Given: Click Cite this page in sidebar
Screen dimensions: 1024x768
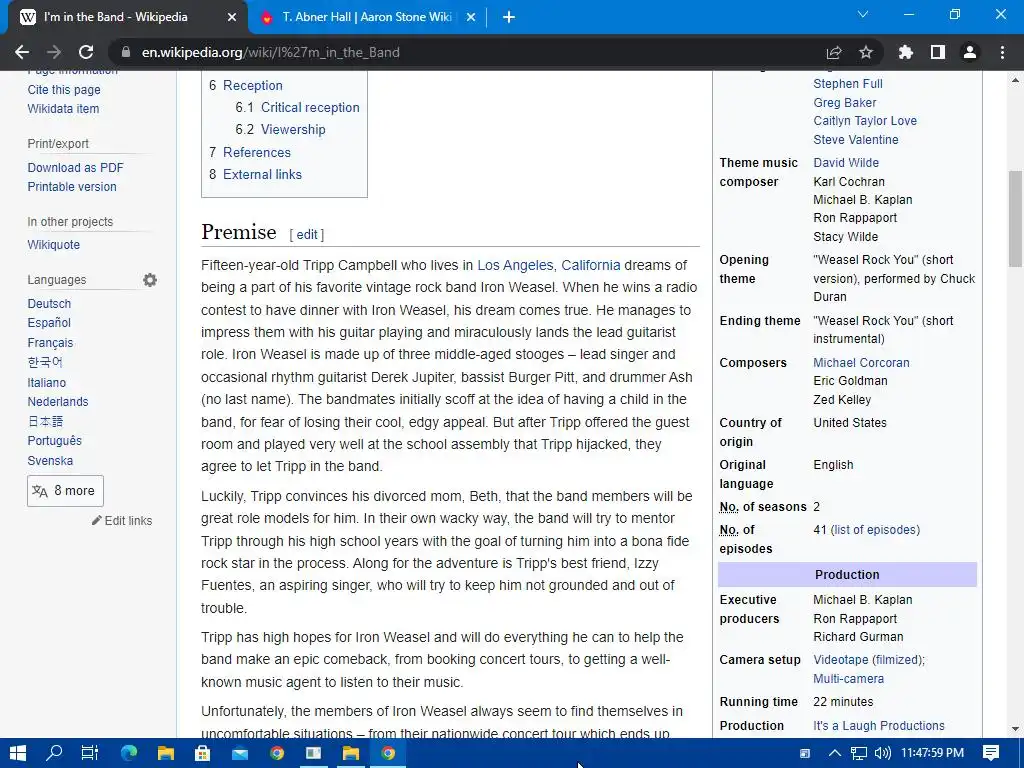Looking at the screenshot, I should (x=64, y=89).
